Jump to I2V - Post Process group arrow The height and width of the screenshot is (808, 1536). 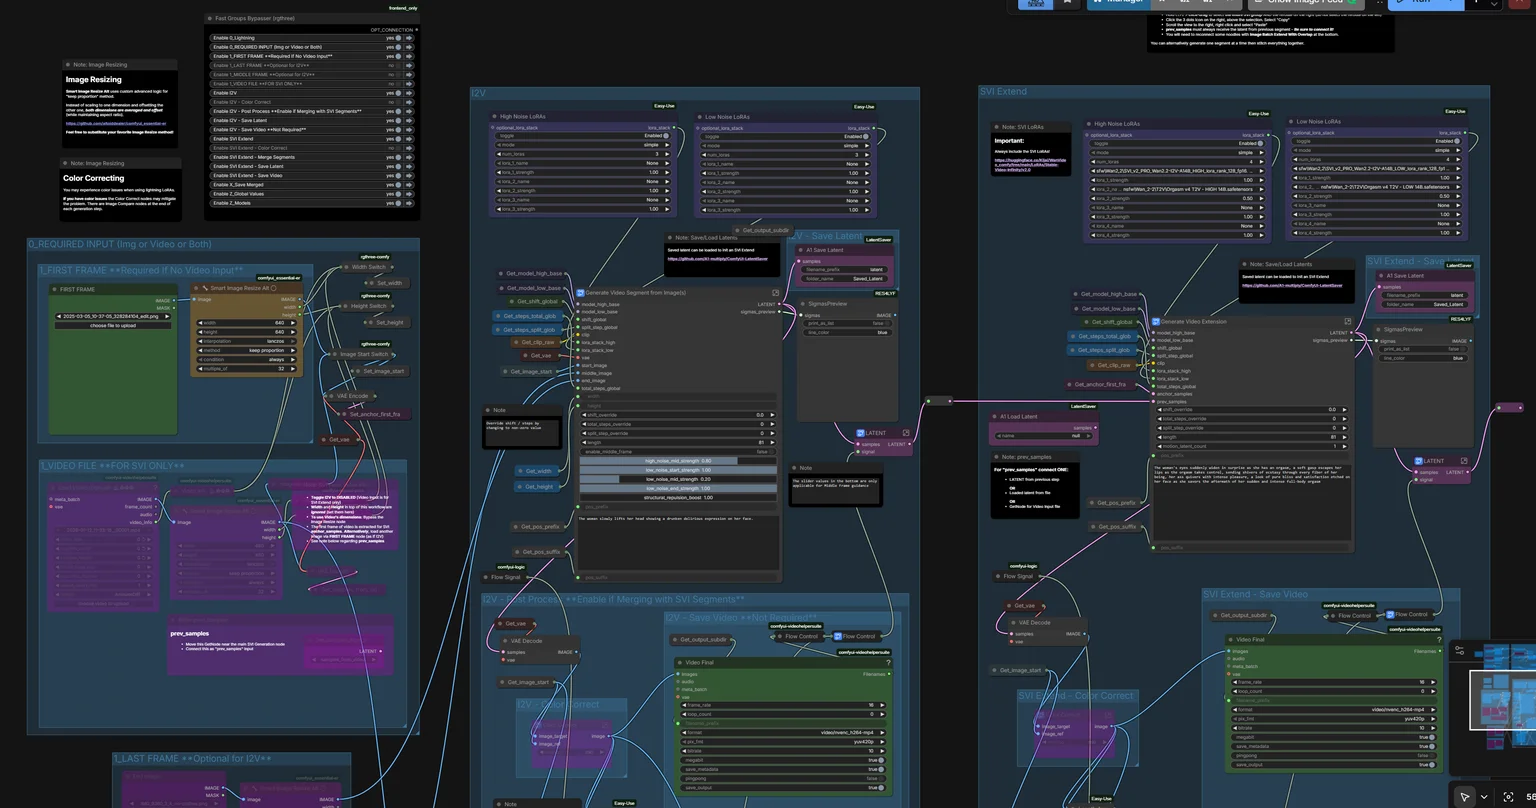click(x=409, y=111)
